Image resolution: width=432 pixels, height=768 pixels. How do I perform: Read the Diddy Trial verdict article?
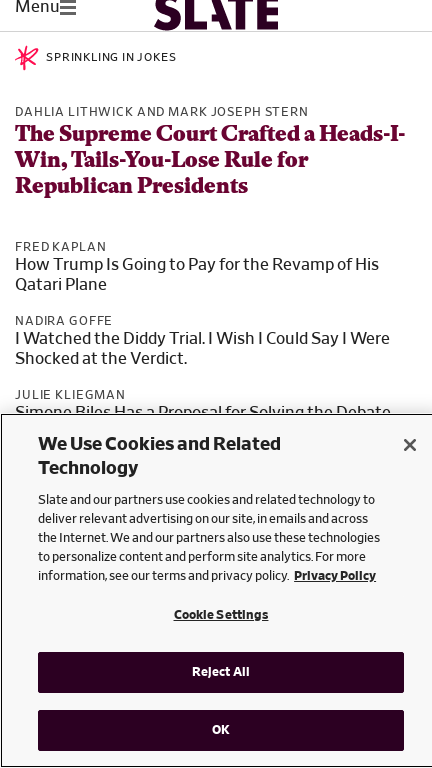202,348
